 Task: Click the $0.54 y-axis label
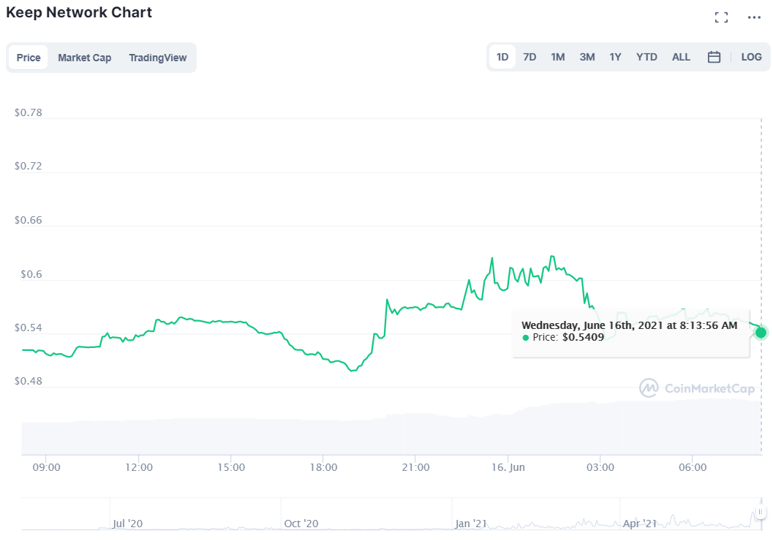pyautogui.click(x=28, y=328)
